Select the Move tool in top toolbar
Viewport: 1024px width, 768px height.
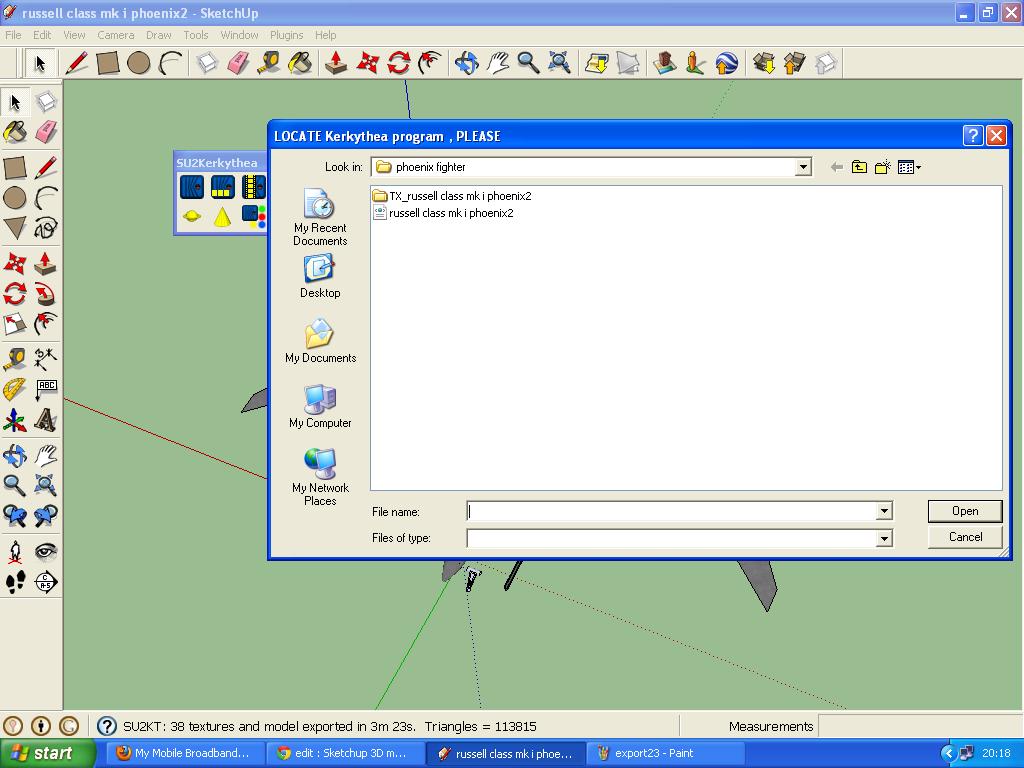coord(368,63)
